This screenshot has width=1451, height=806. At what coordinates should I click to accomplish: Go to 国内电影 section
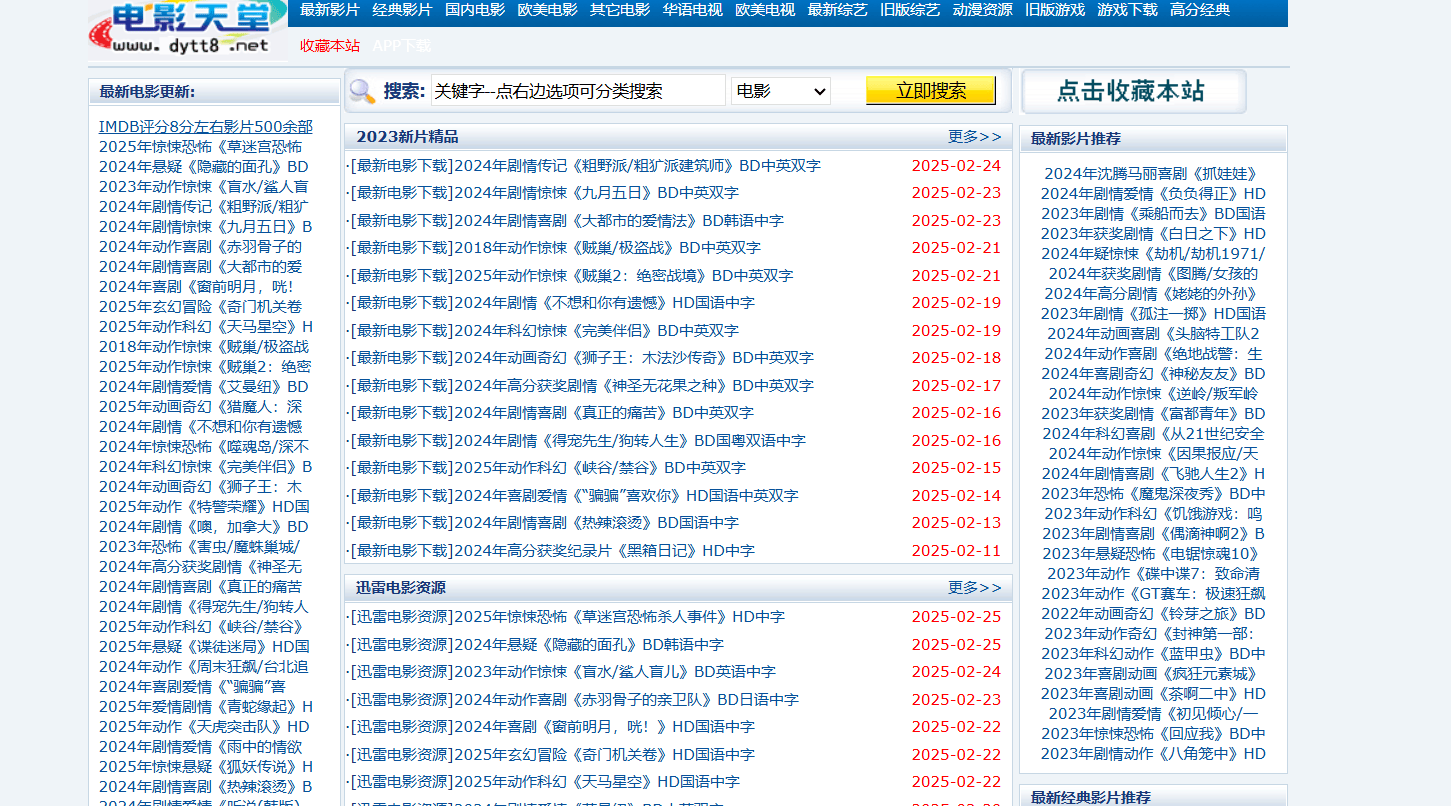(x=475, y=10)
